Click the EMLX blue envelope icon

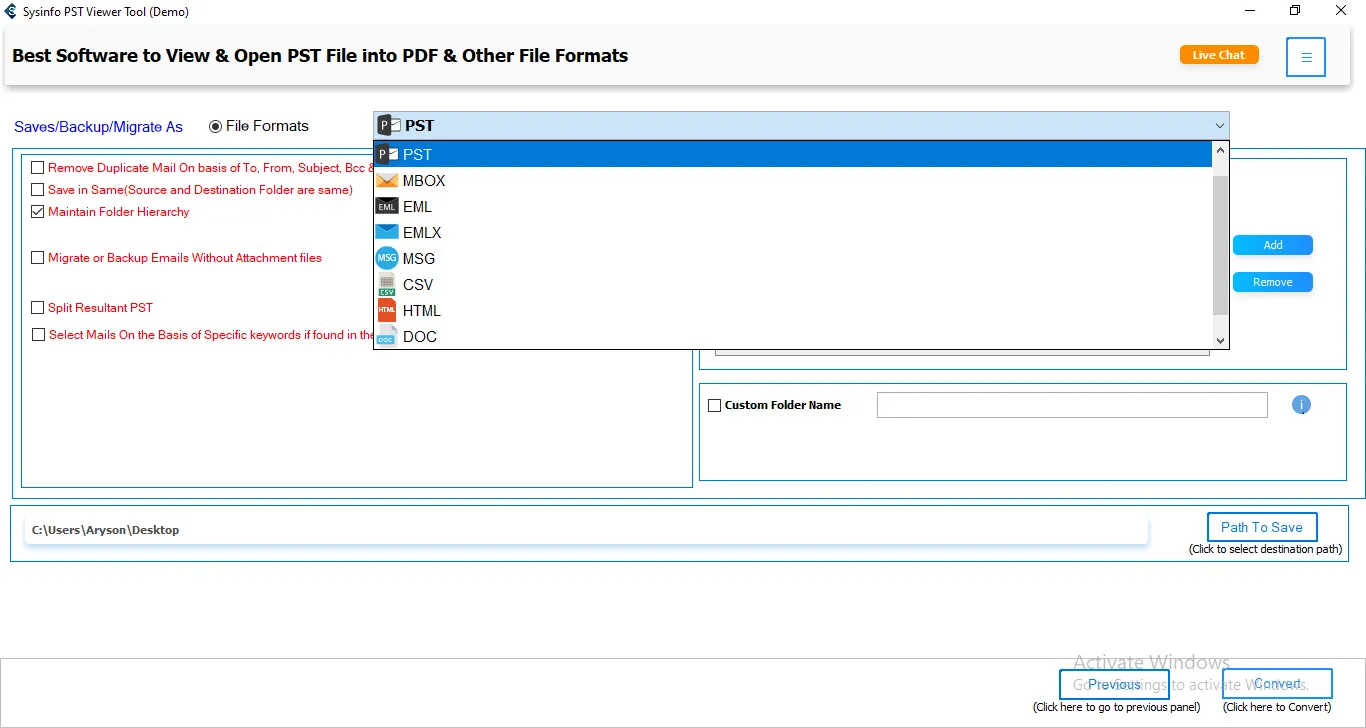pyautogui.click(x=387, y=233)
